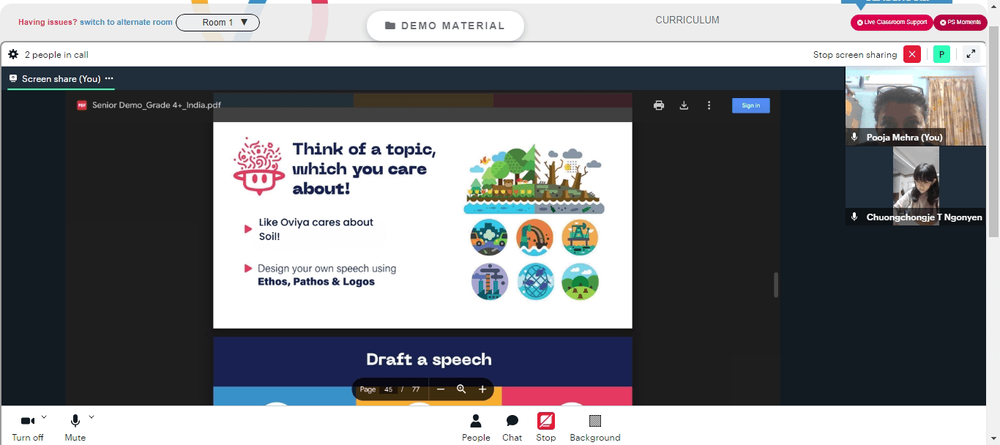The image size is (1000, 445).
Task: Zoom in the PDF page
Action: coord(482,390)
